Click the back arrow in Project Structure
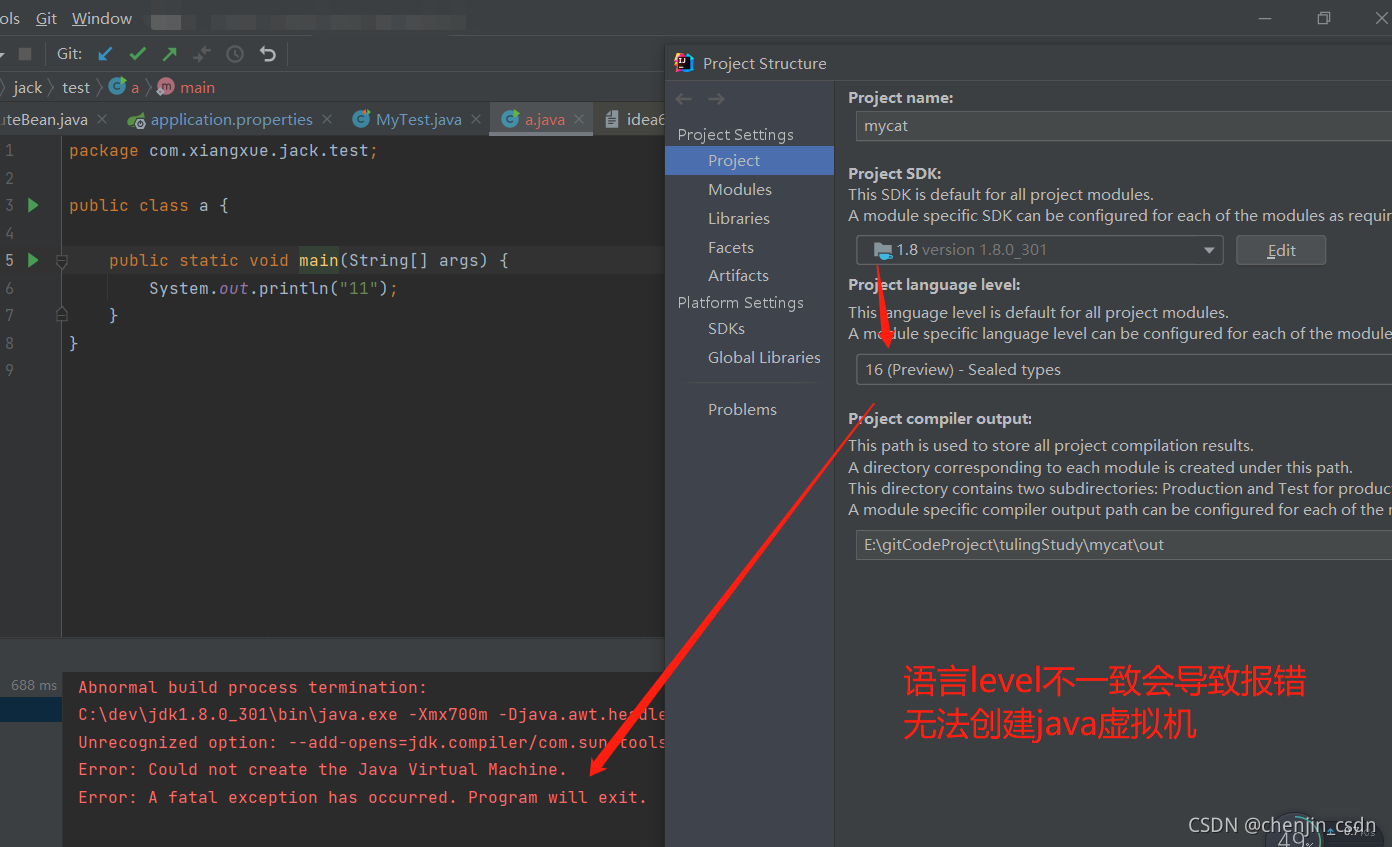This screenshot has width=1392, height=847. (x=684, y=99)
